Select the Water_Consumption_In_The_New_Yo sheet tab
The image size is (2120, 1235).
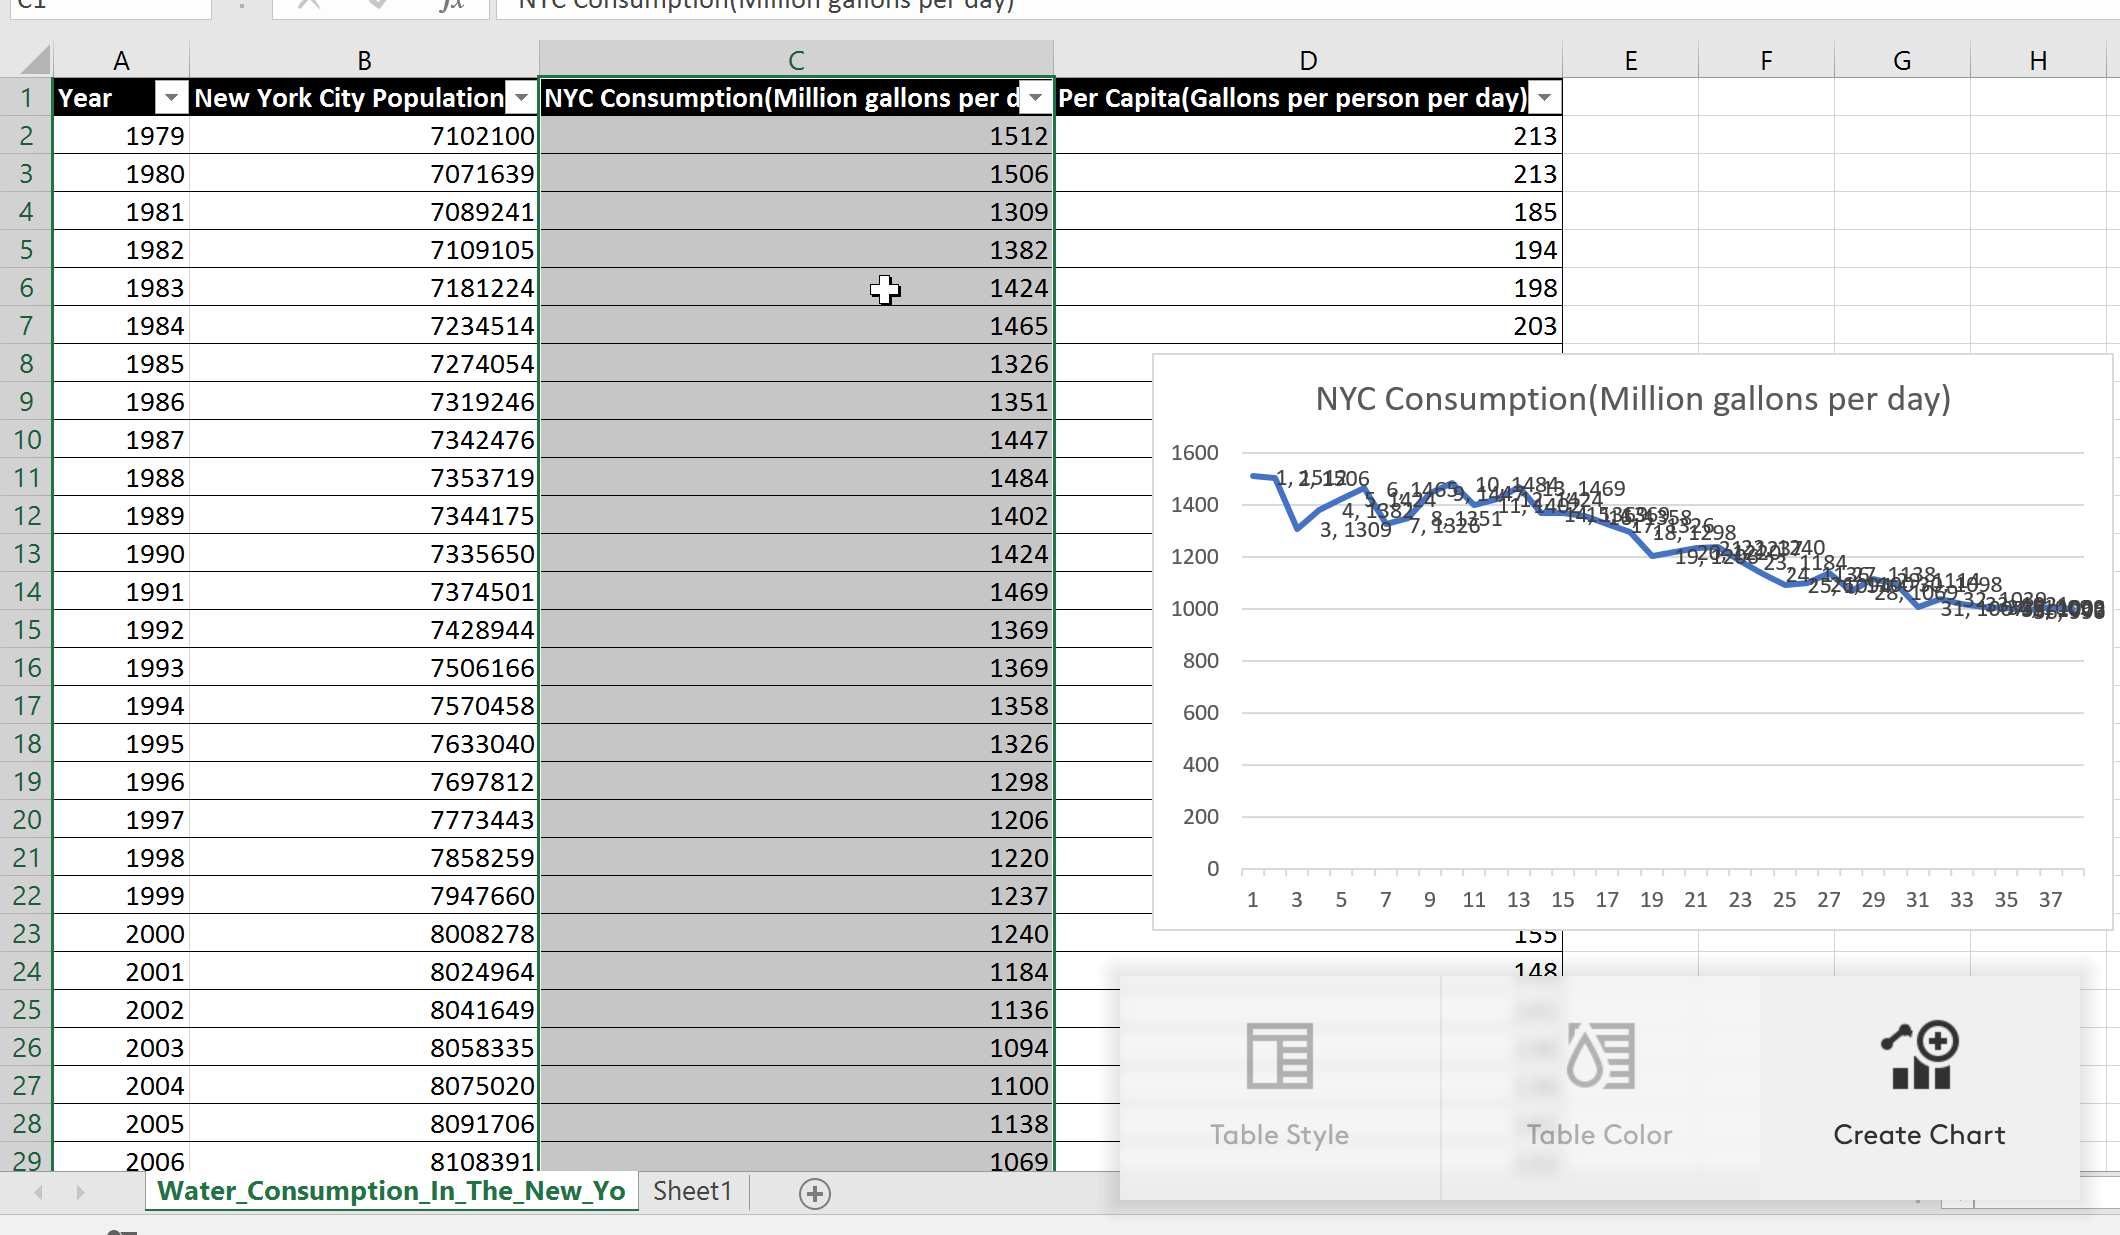click(391, 1191)
